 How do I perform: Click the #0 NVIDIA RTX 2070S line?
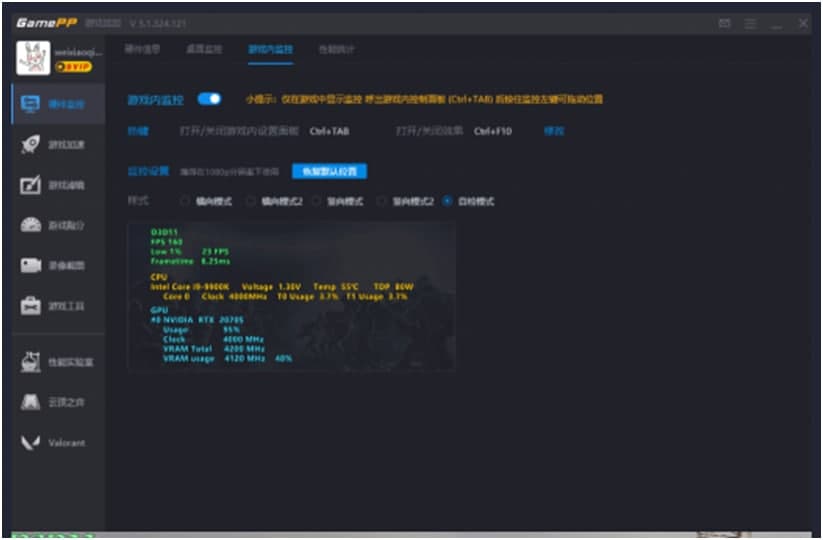197,320
